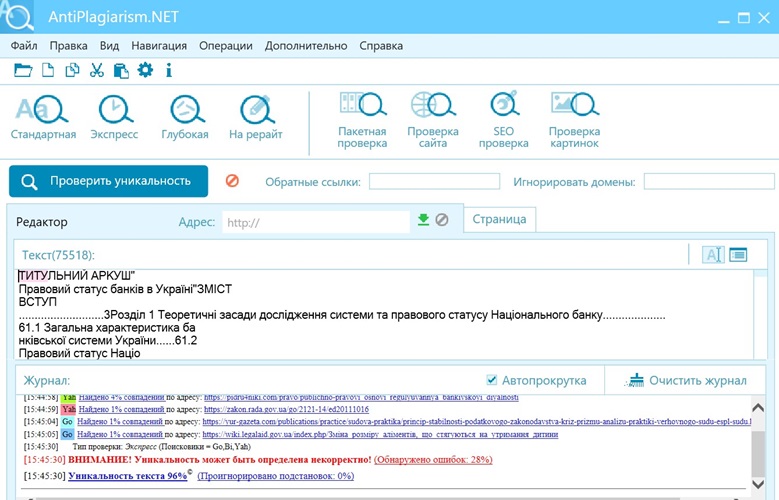Viewport: 779px width, 500px height.
Task: Open settings via the gear icon
Action: (145, 70)
